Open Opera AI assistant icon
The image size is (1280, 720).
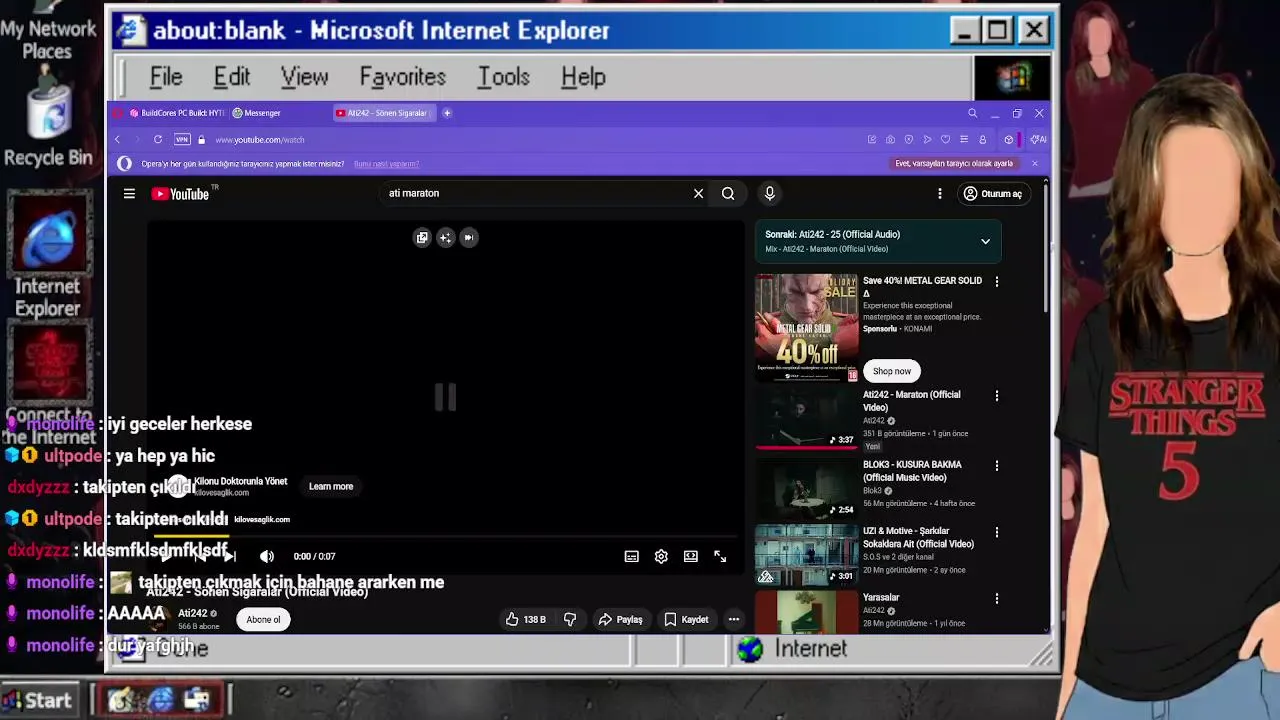click(1039, 140)
